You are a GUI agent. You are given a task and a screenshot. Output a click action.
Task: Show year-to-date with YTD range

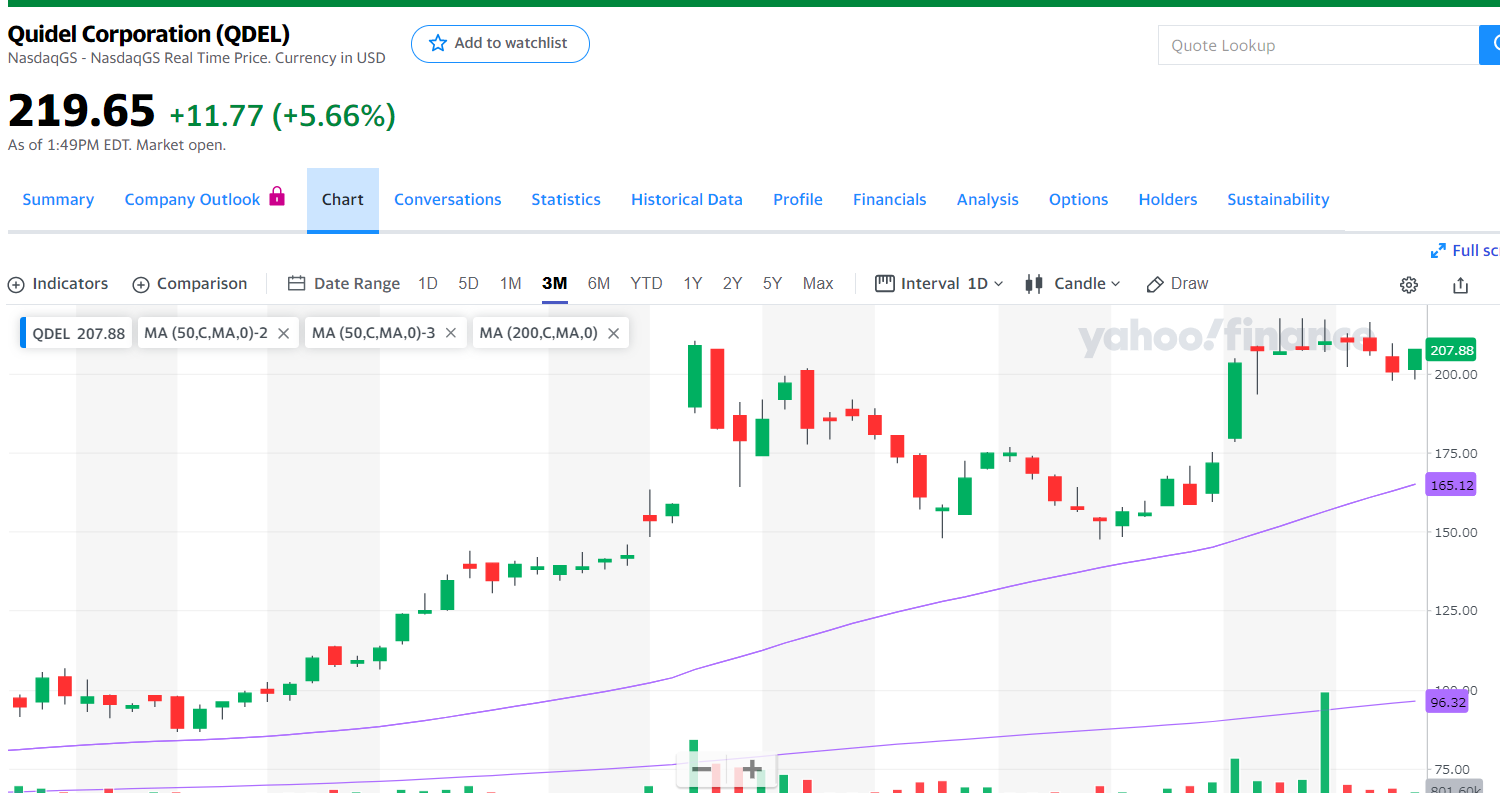tap(647, 284)
